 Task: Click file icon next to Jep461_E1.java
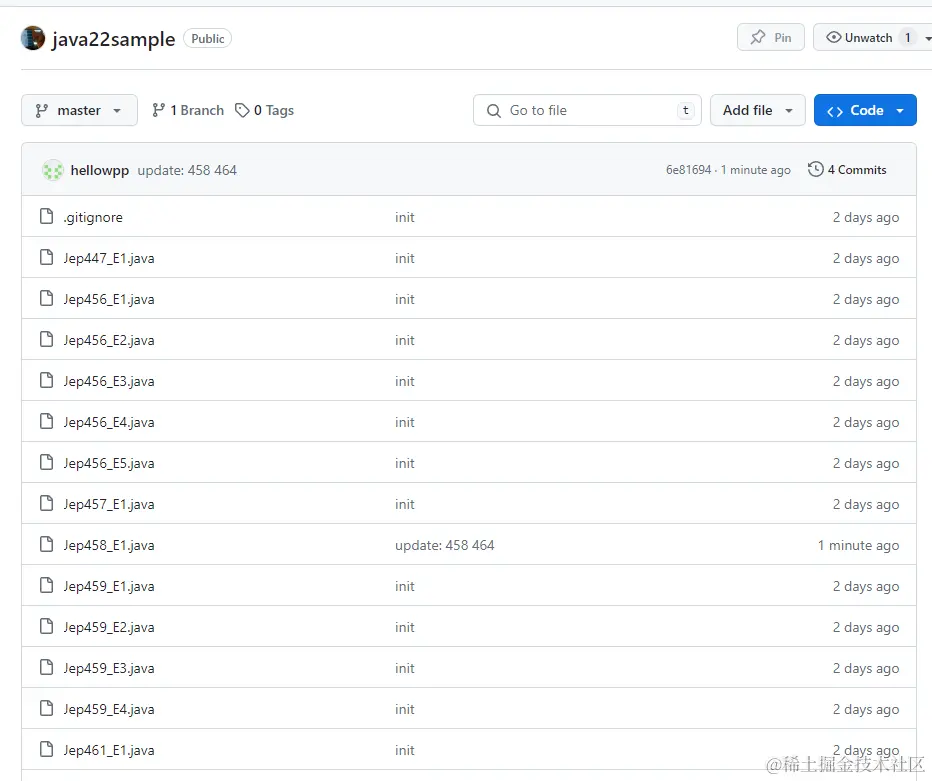[x=46, y=749]
